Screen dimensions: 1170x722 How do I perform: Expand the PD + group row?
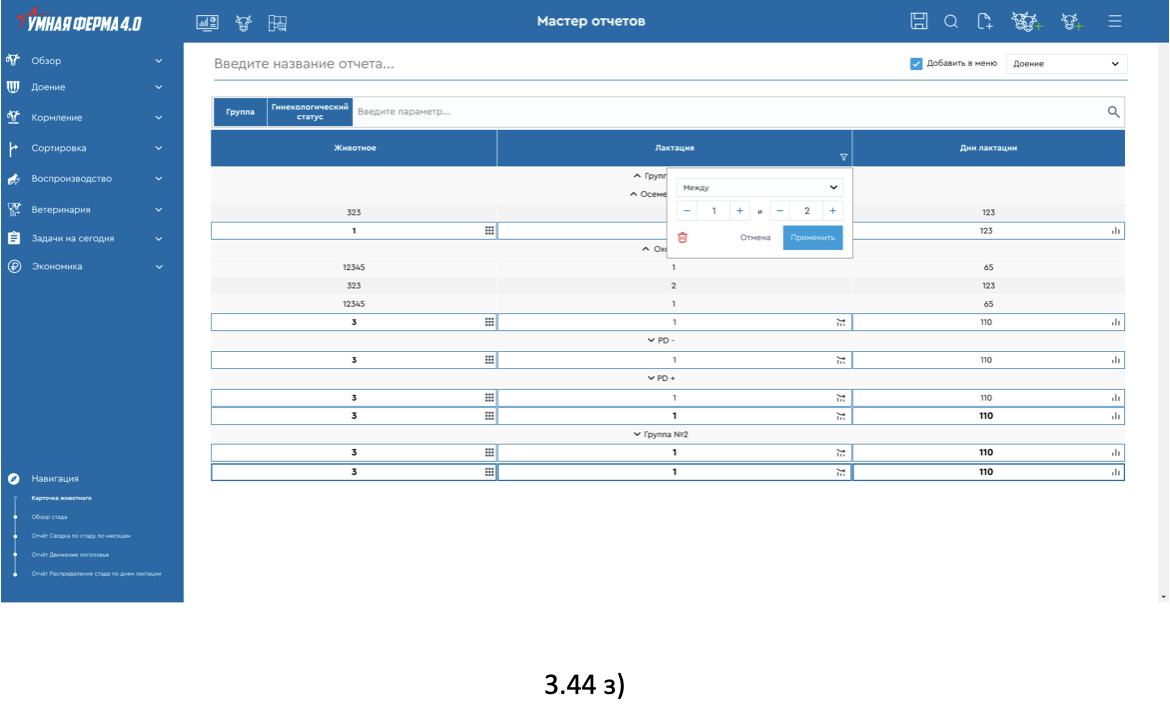[x=651, y=378]
